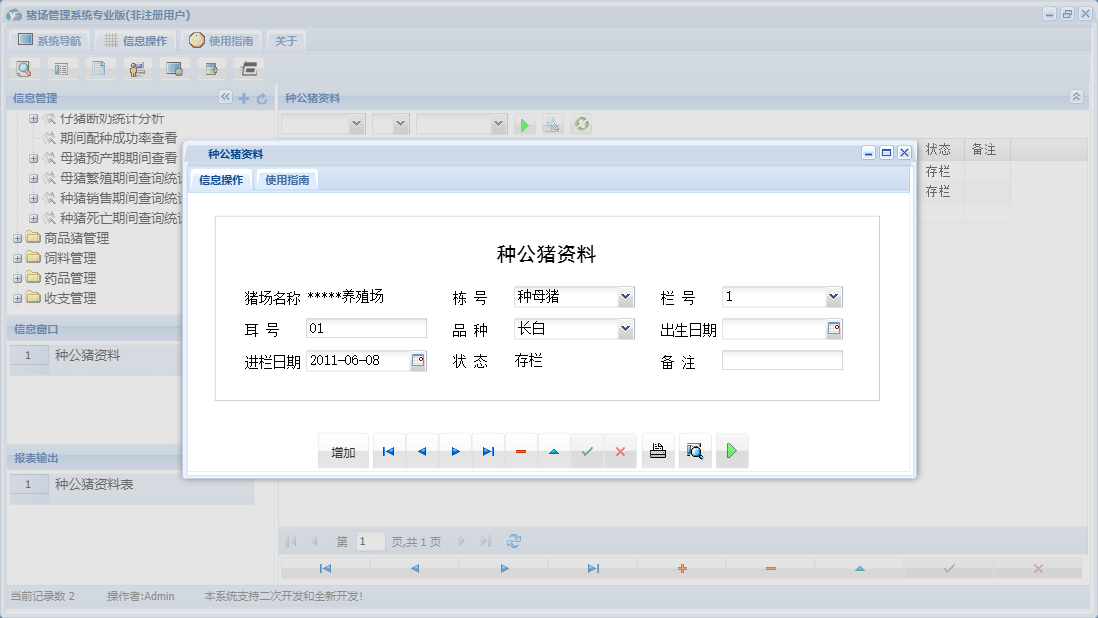The height and width of the screenshot is (618, 1098).
Task: Expand the 商品猪管理 folder
Action: [x=19, y=238]
